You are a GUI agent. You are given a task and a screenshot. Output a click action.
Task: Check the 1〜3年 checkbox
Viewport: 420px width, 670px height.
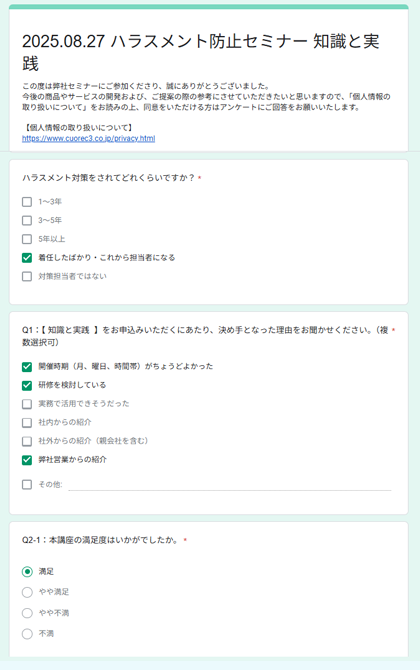coord(27,202)
